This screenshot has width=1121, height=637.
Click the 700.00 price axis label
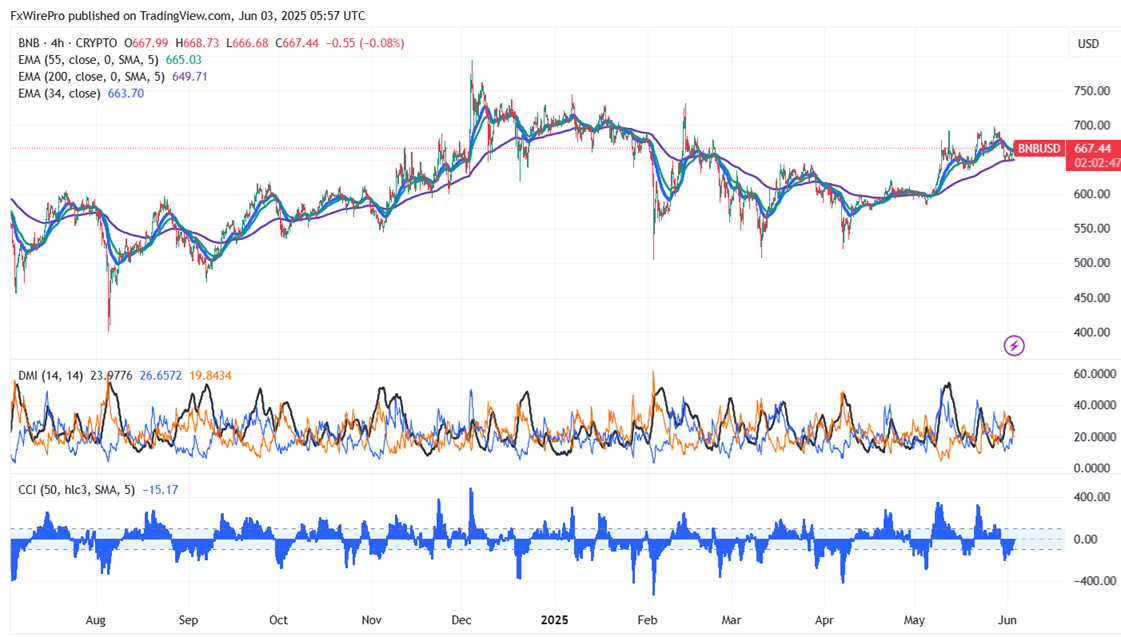pyautogui.click(x=1092, y=125)
